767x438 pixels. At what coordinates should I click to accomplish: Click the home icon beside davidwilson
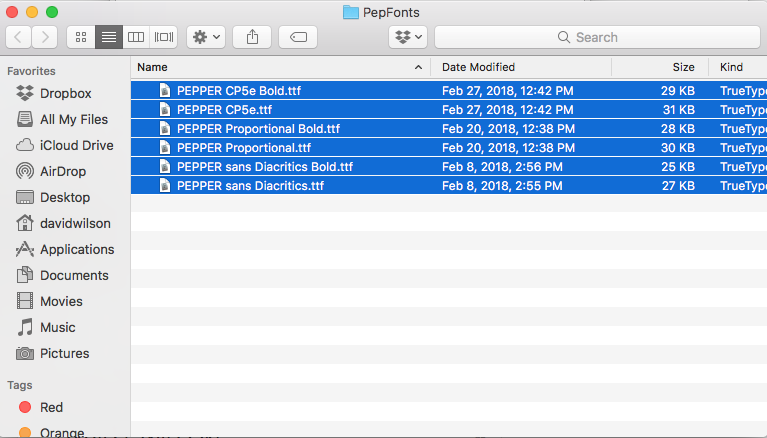pos(25,223)
